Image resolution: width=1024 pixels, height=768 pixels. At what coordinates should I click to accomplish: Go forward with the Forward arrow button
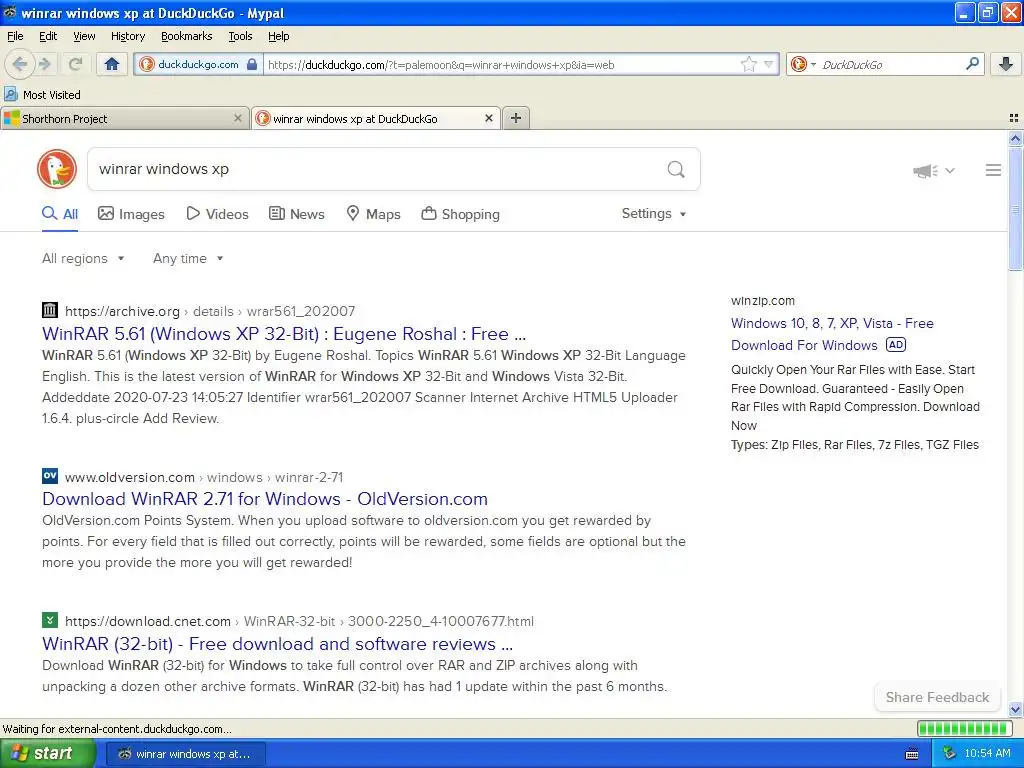point(44,64)
